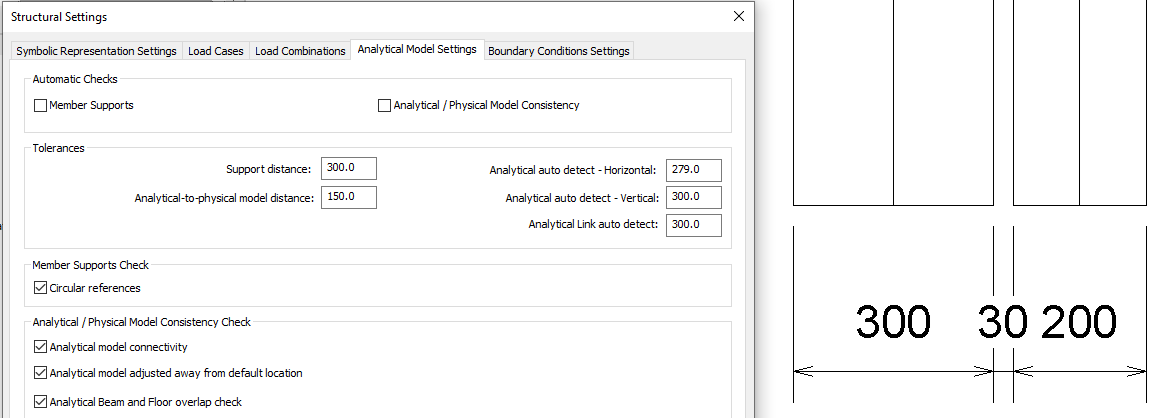Switch to the Load Combinations tab
Screen dimensions: 1160x418
pyautogui.click(x=300, y=51)
